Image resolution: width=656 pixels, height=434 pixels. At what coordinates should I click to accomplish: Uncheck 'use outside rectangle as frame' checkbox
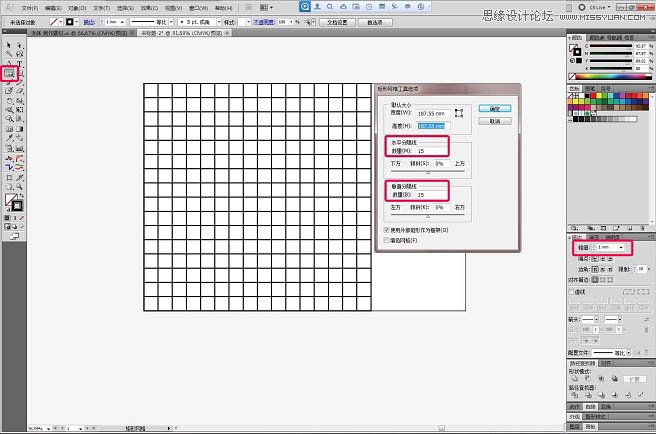pyautogui.click(x=388, y=230)
